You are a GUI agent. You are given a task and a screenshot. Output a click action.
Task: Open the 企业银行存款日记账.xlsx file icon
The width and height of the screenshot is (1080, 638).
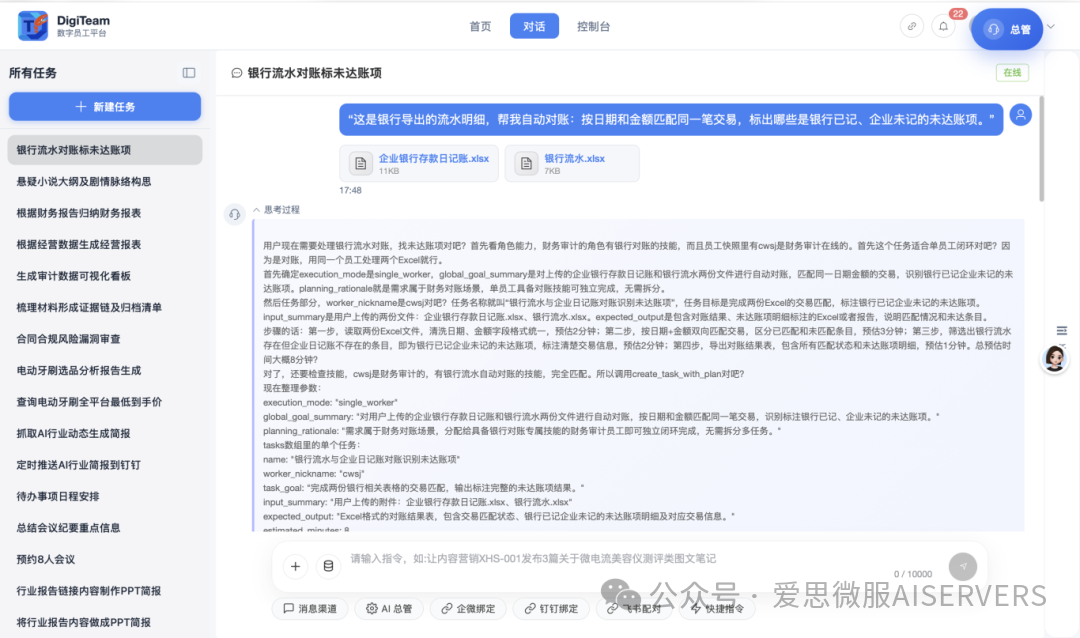[360, 163]
